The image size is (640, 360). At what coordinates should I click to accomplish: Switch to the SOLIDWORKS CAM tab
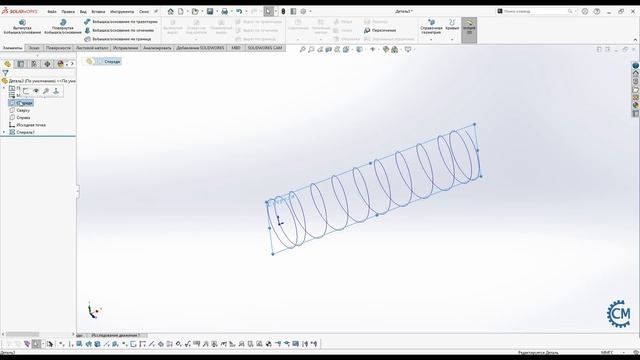tap(264, 48)
